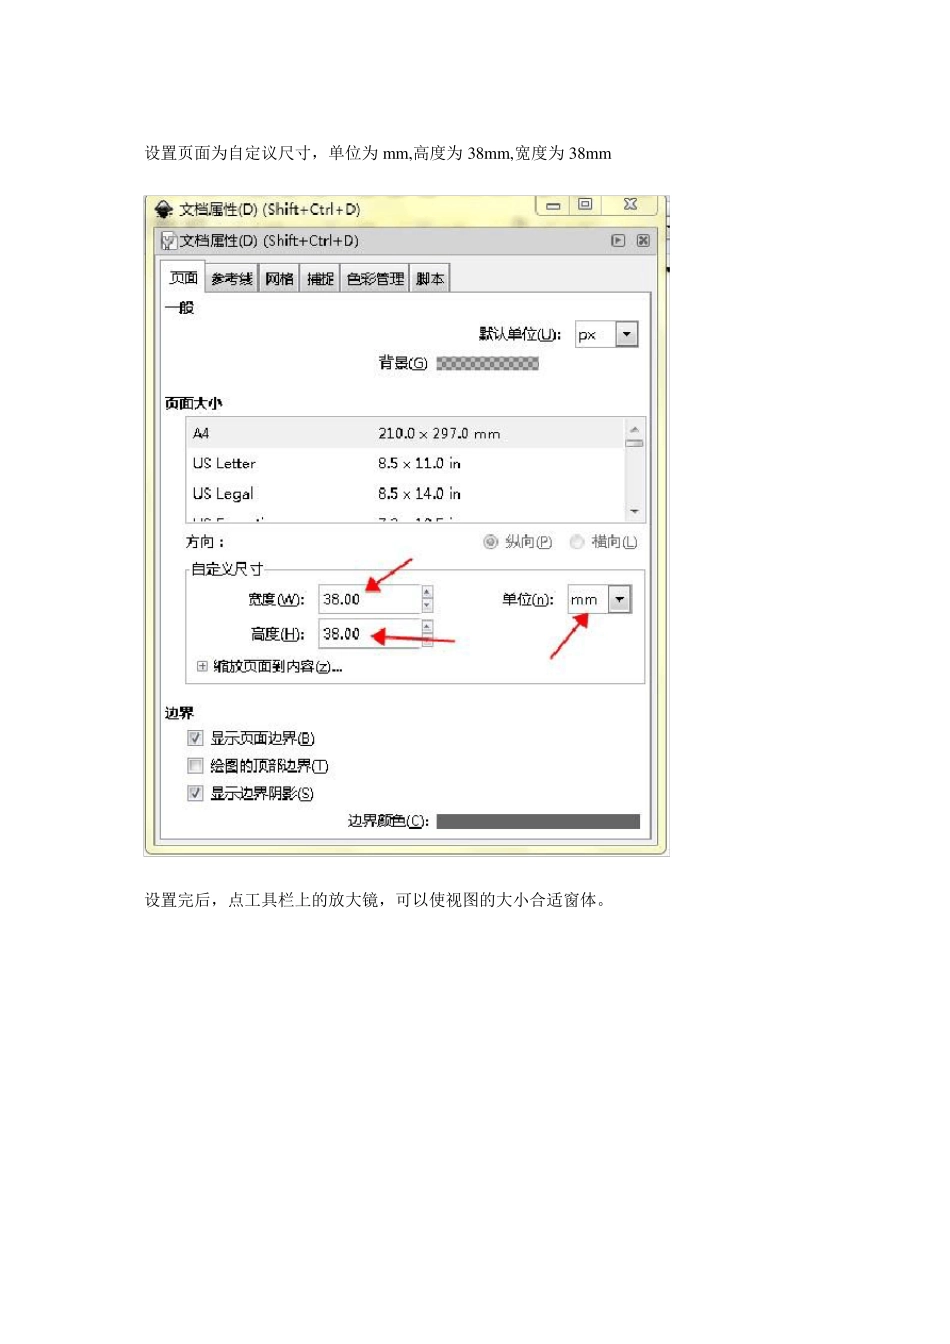The image size is (950, 1344).
Task: Increase the width using the up stepper
Action: [427, 593]
